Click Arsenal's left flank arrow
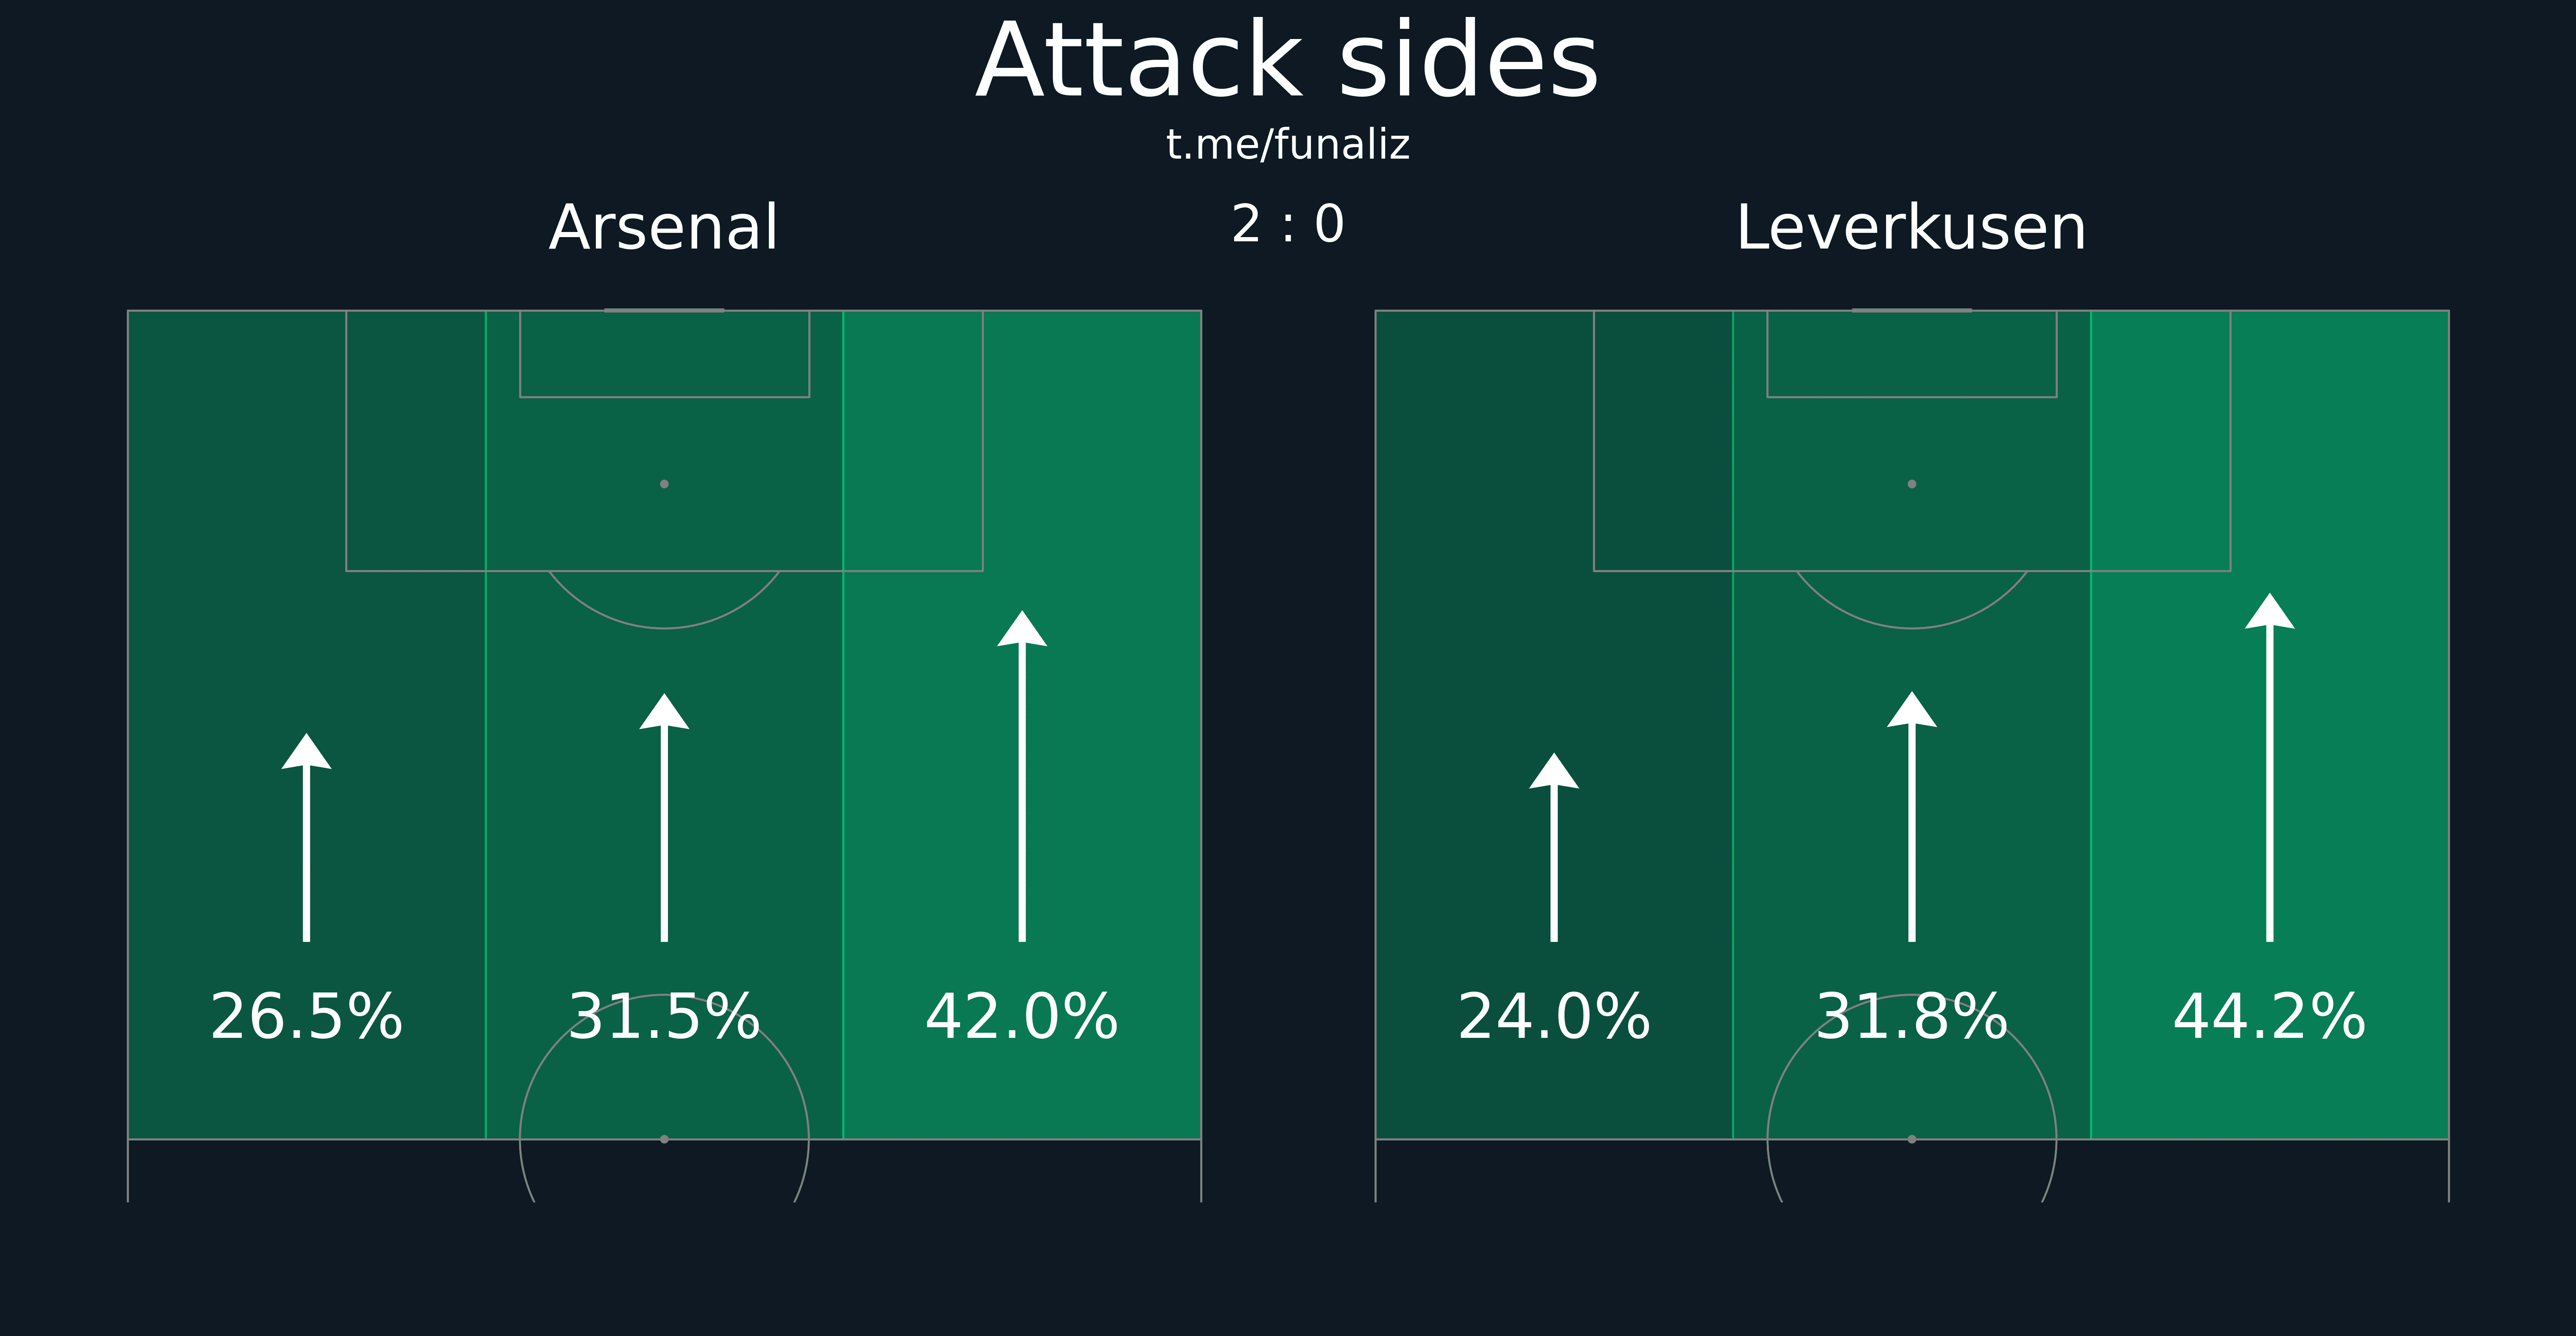Image resolution: width=2576 pixels, height=1336 pixels. coord(306,837)
